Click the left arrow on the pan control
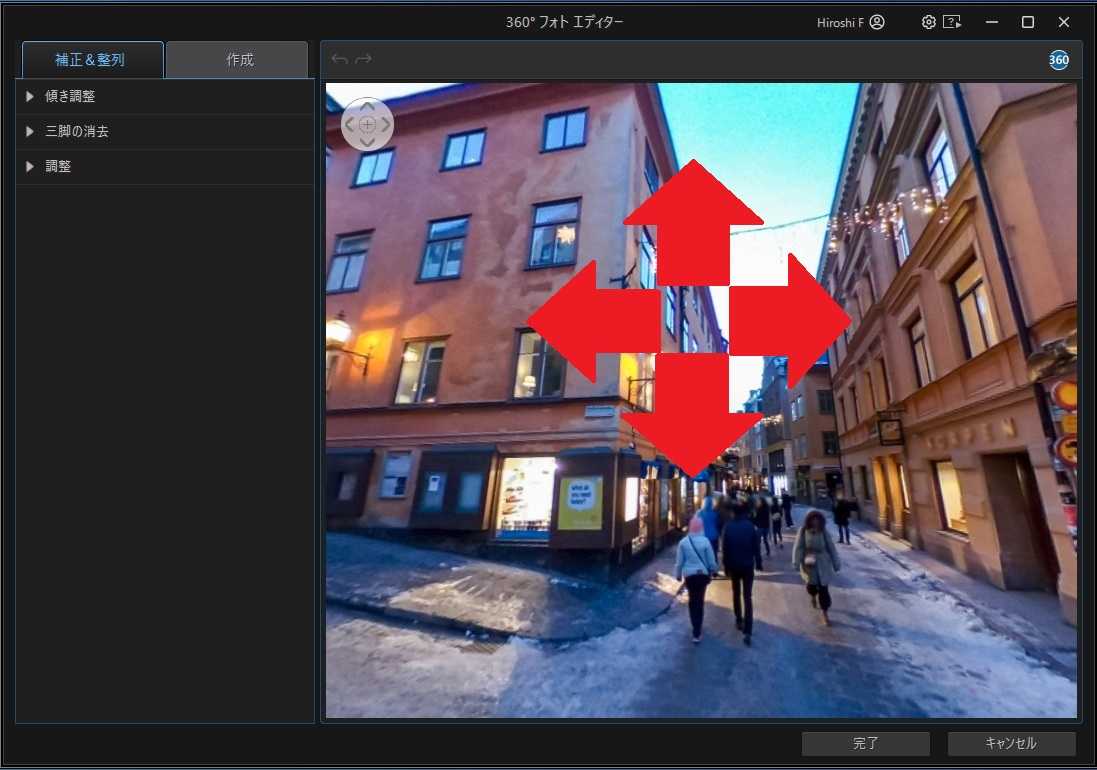The image size is (1097, 770). (x=351, y=124)
